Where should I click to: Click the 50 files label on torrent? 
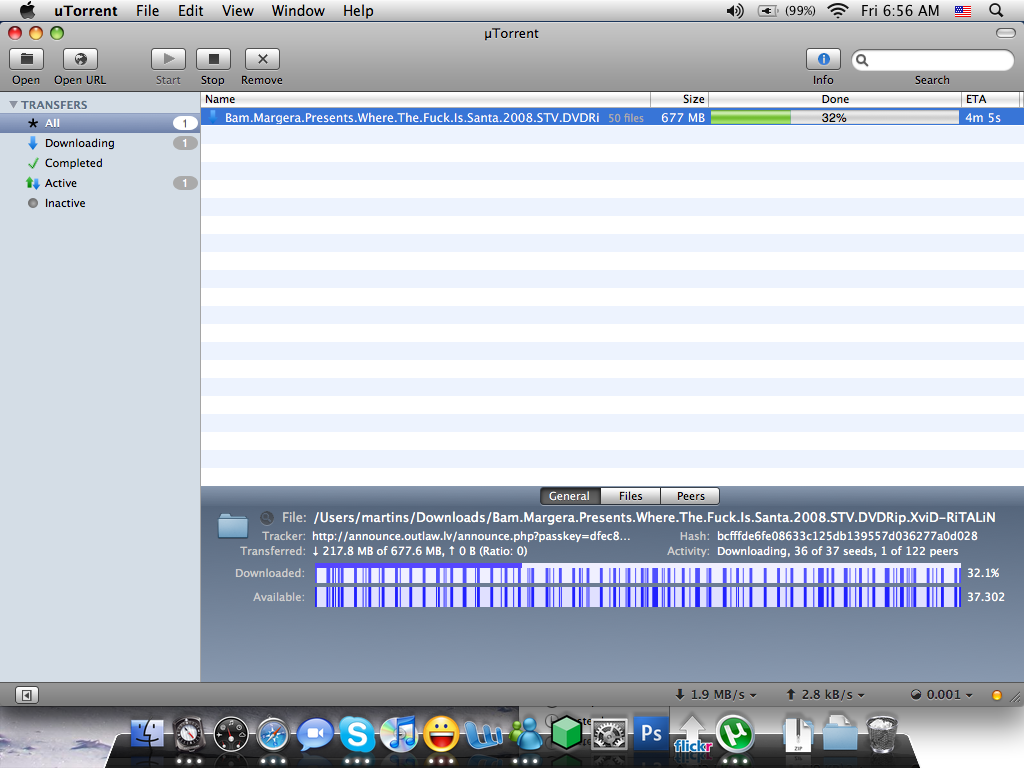626,118
